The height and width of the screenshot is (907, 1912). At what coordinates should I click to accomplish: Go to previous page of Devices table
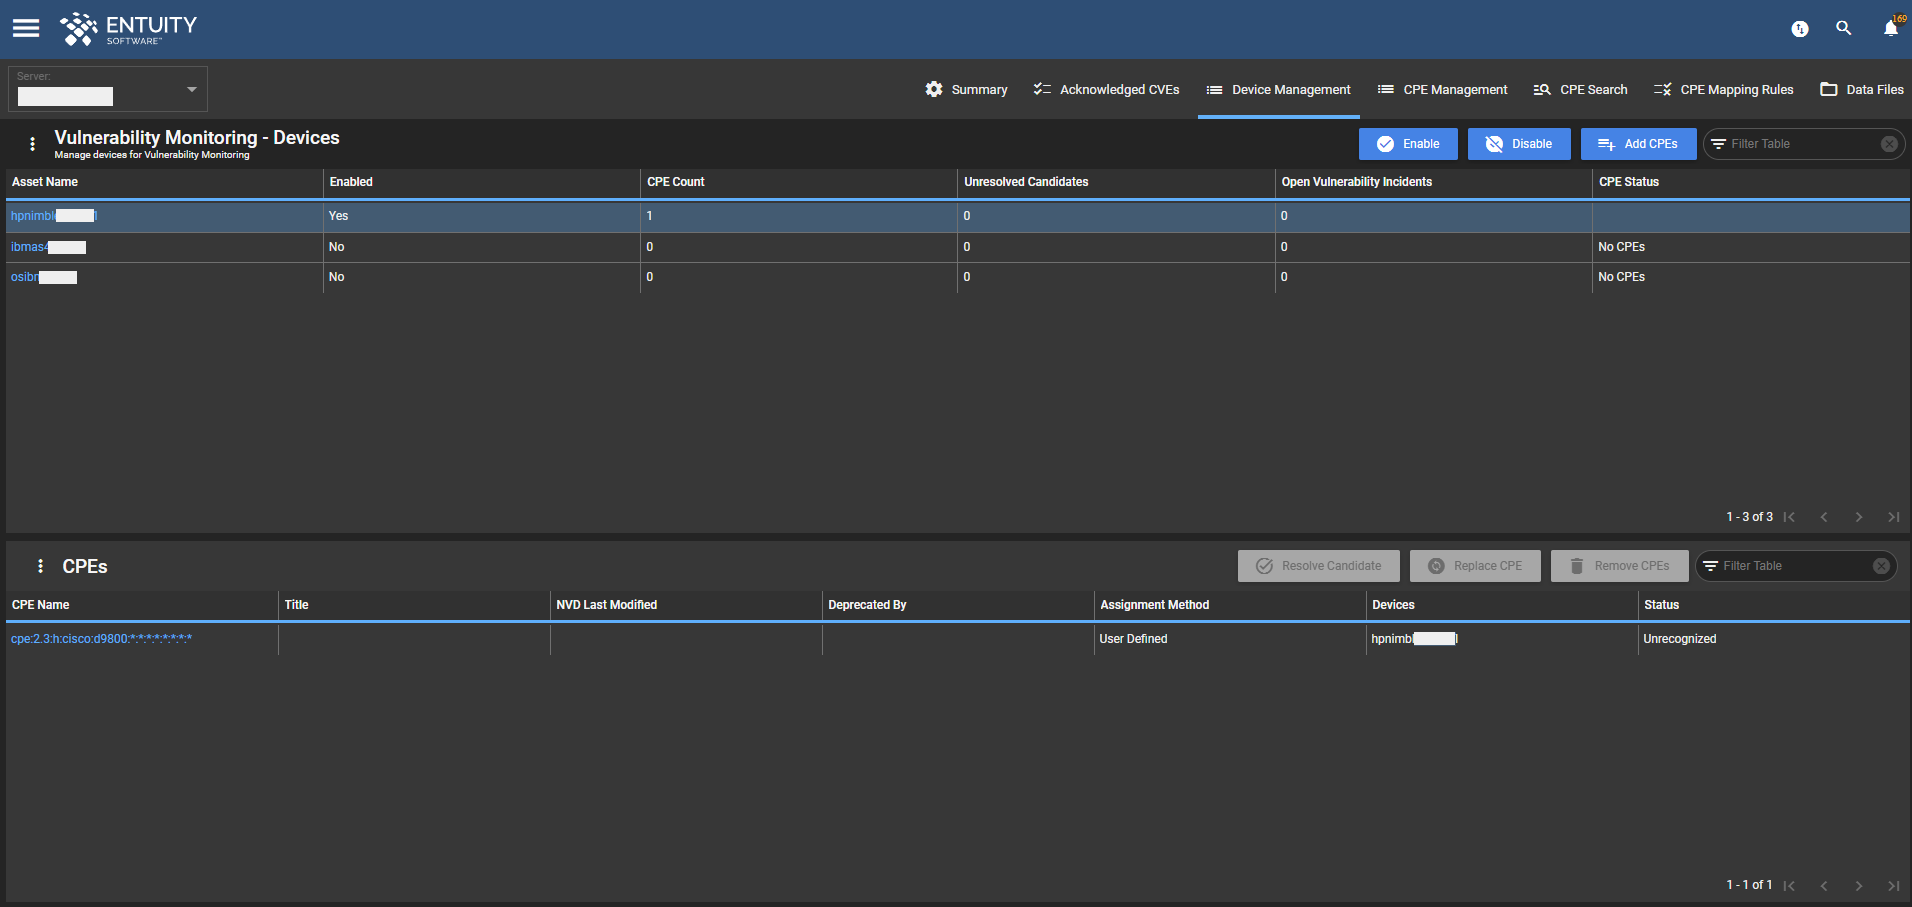tap(1824, 517)
